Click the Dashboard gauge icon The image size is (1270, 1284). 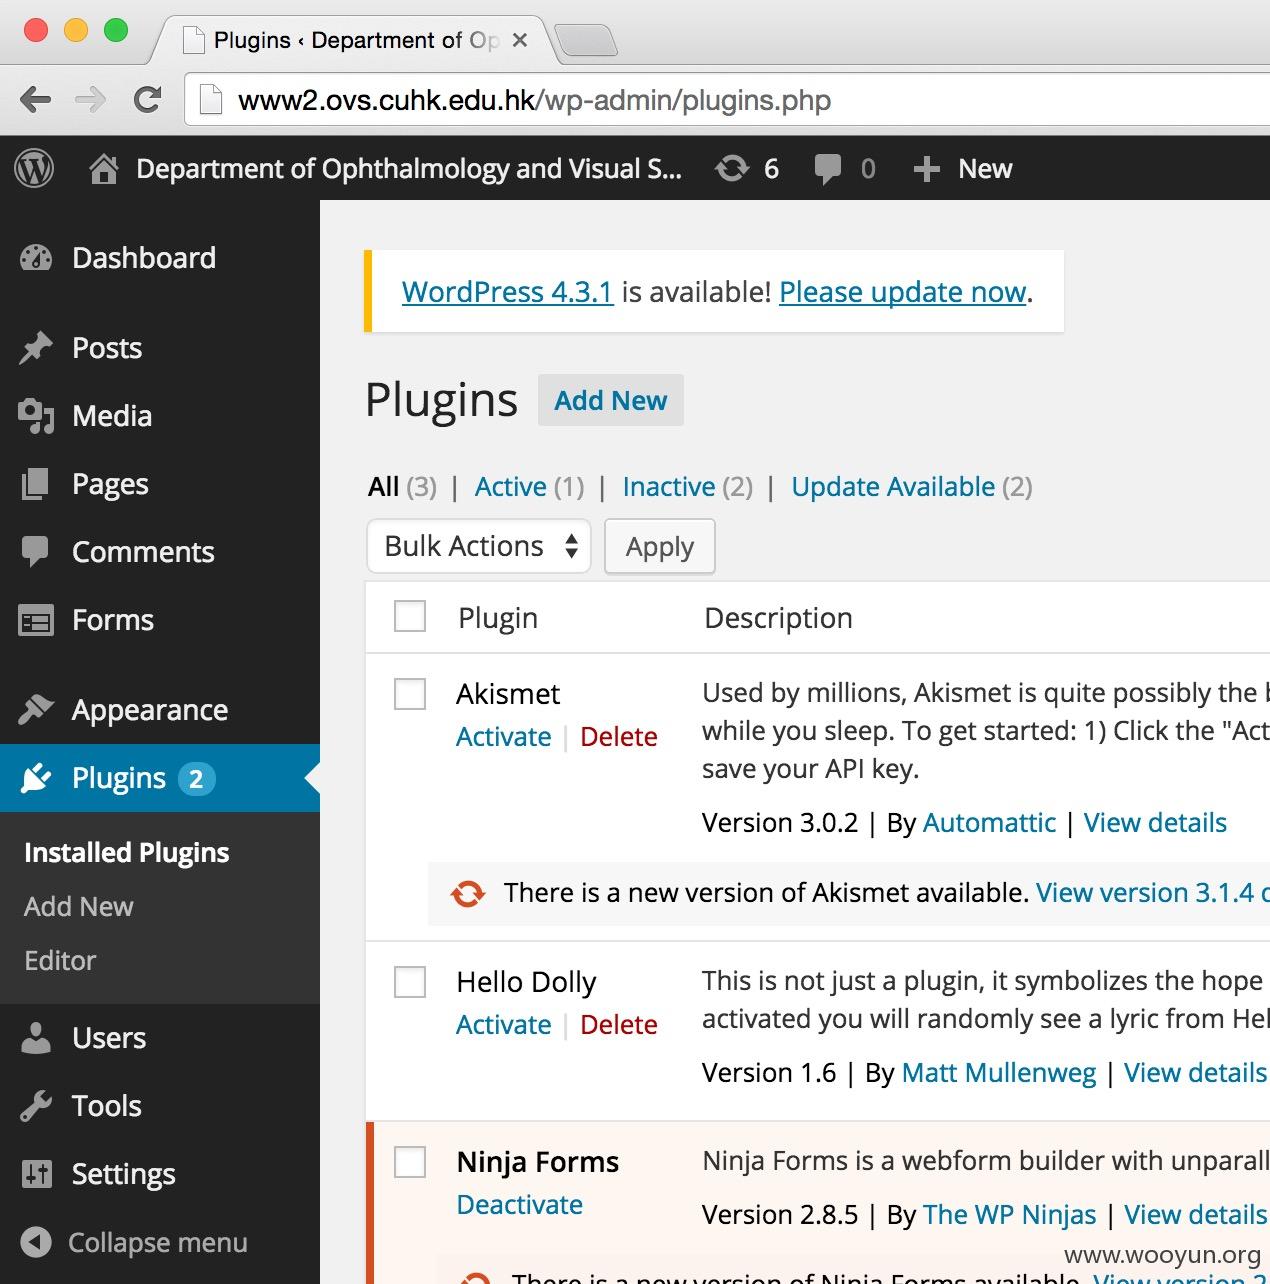point(36,258)
